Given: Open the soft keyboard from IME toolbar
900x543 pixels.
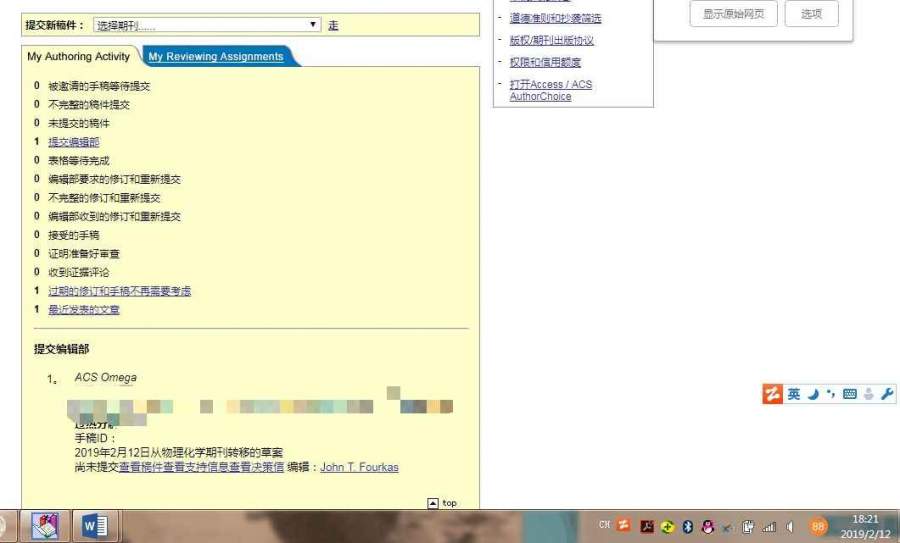Looking at the screenshot, I should pos(850,394).
